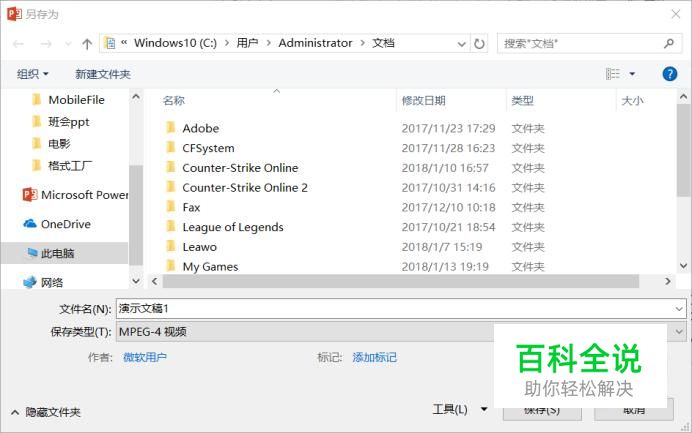Sort by 大小 column header

[632, 101]
